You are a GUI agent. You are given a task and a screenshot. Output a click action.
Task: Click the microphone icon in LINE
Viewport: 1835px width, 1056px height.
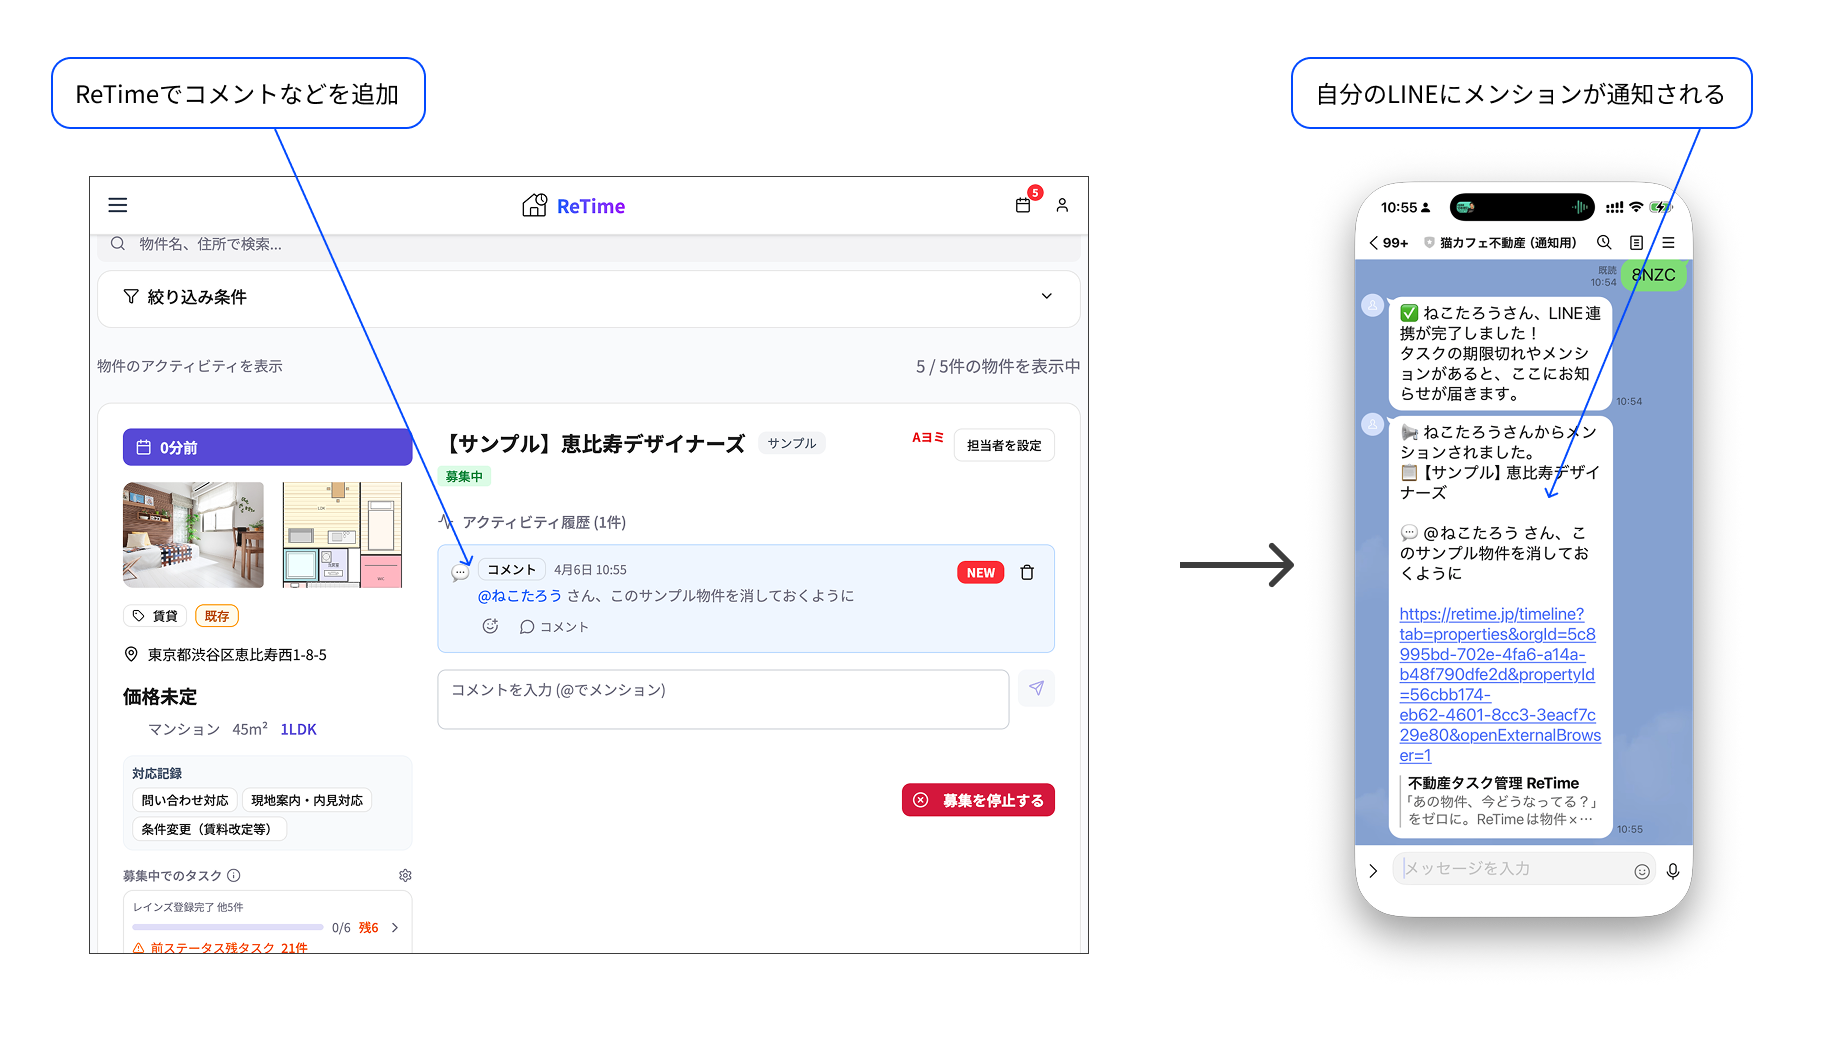1673,871
